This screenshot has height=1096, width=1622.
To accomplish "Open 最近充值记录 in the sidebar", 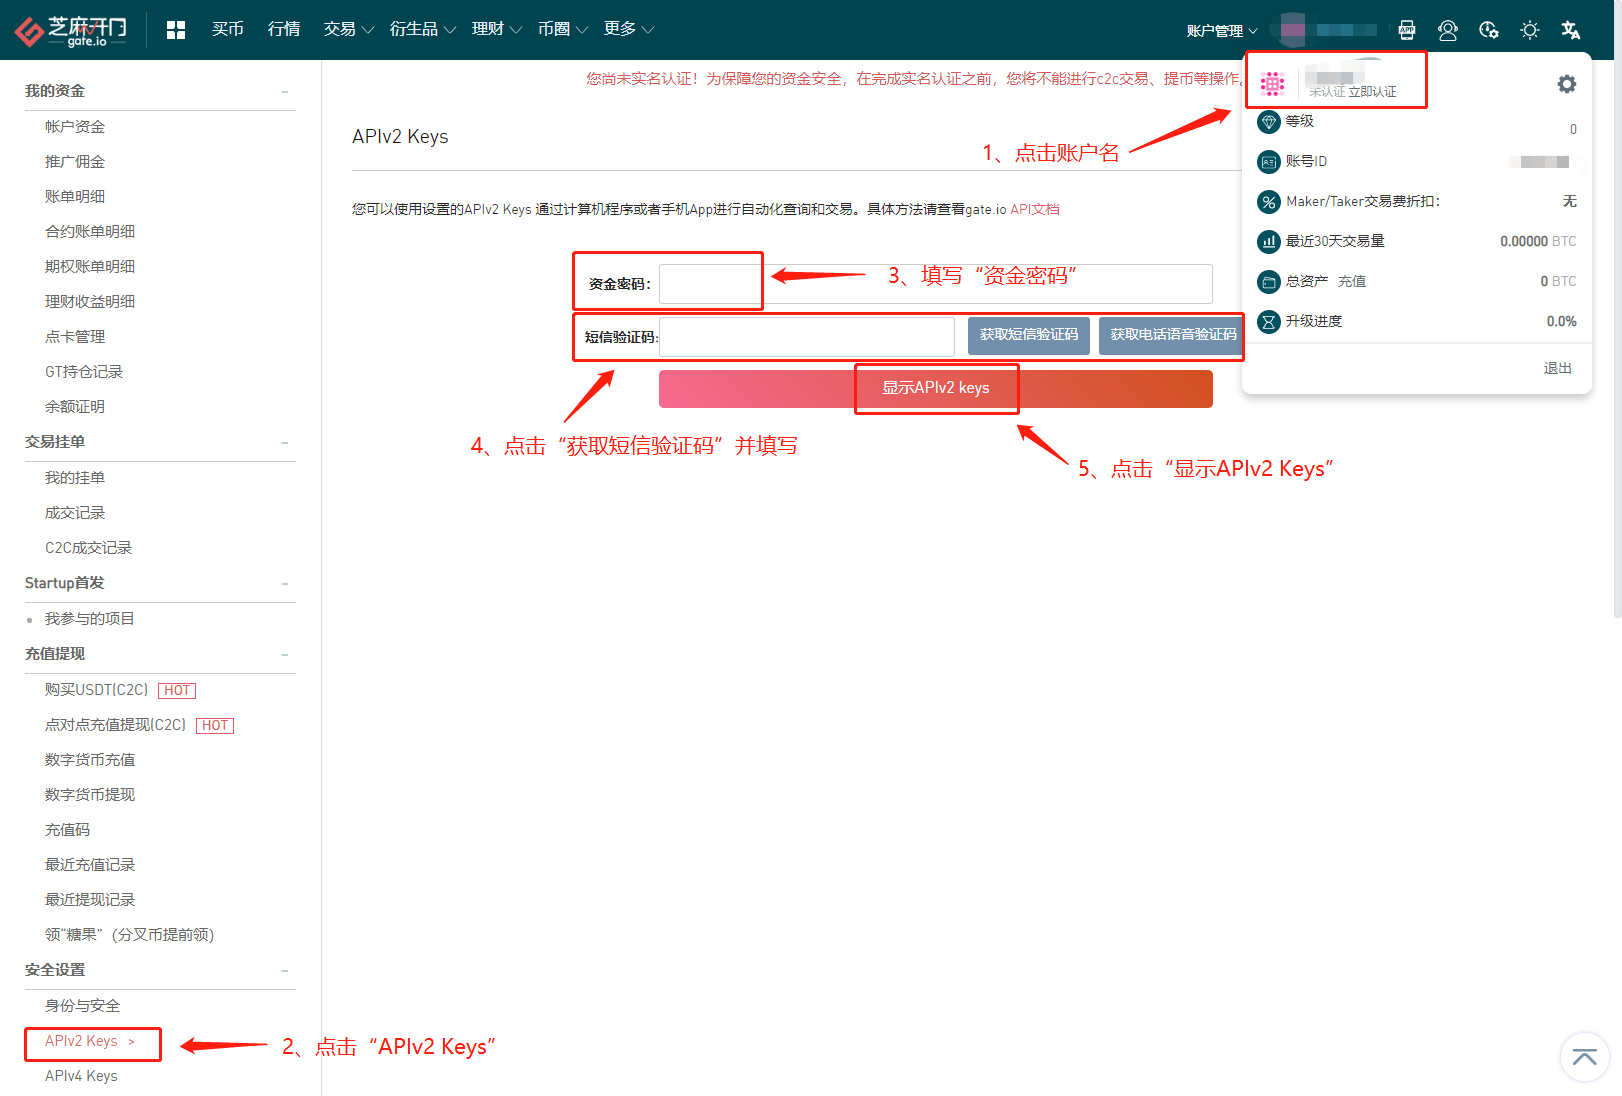I will coord(90,865).
